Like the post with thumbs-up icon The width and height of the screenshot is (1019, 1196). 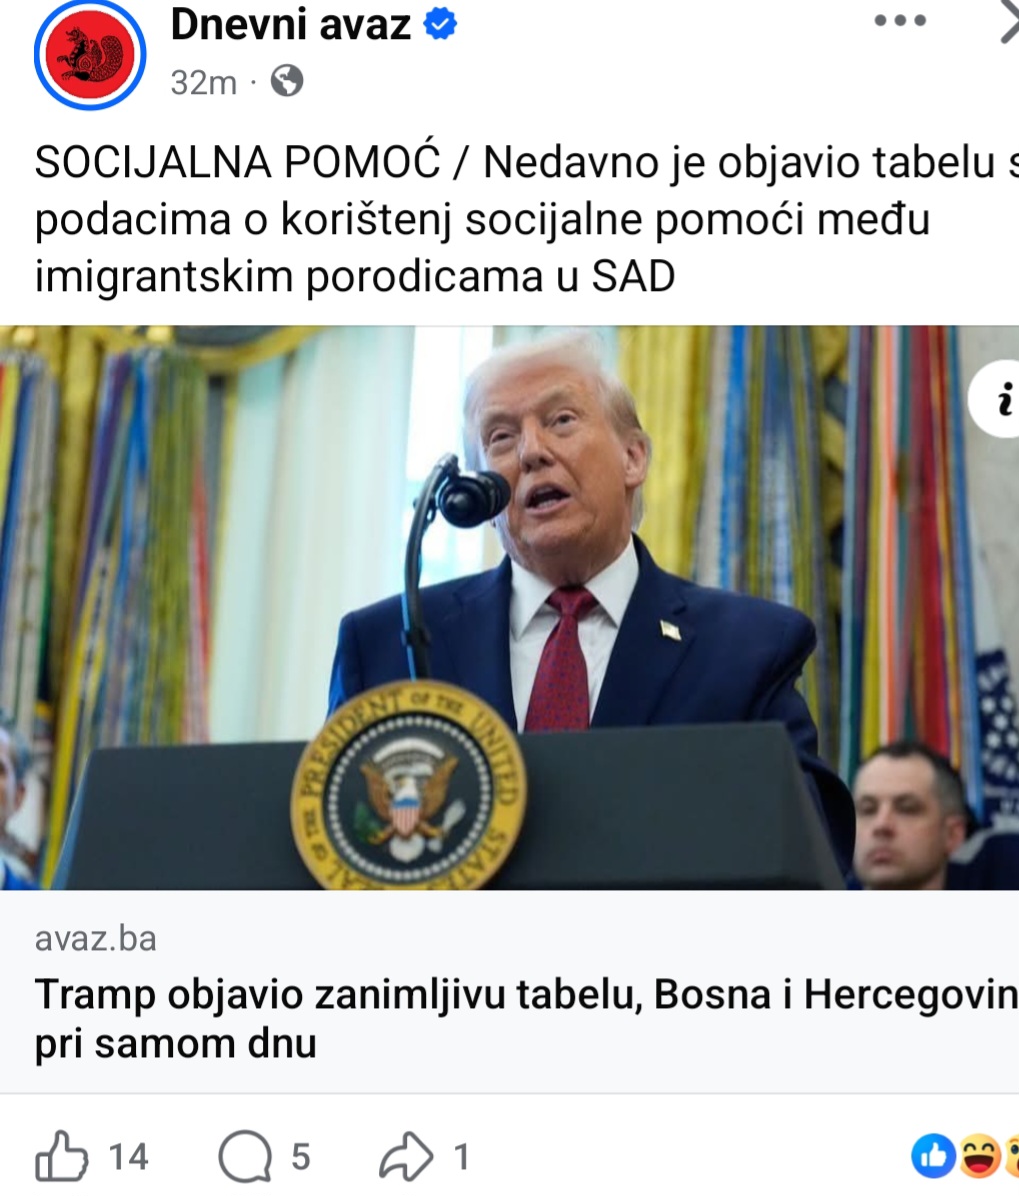(61, 1156)
